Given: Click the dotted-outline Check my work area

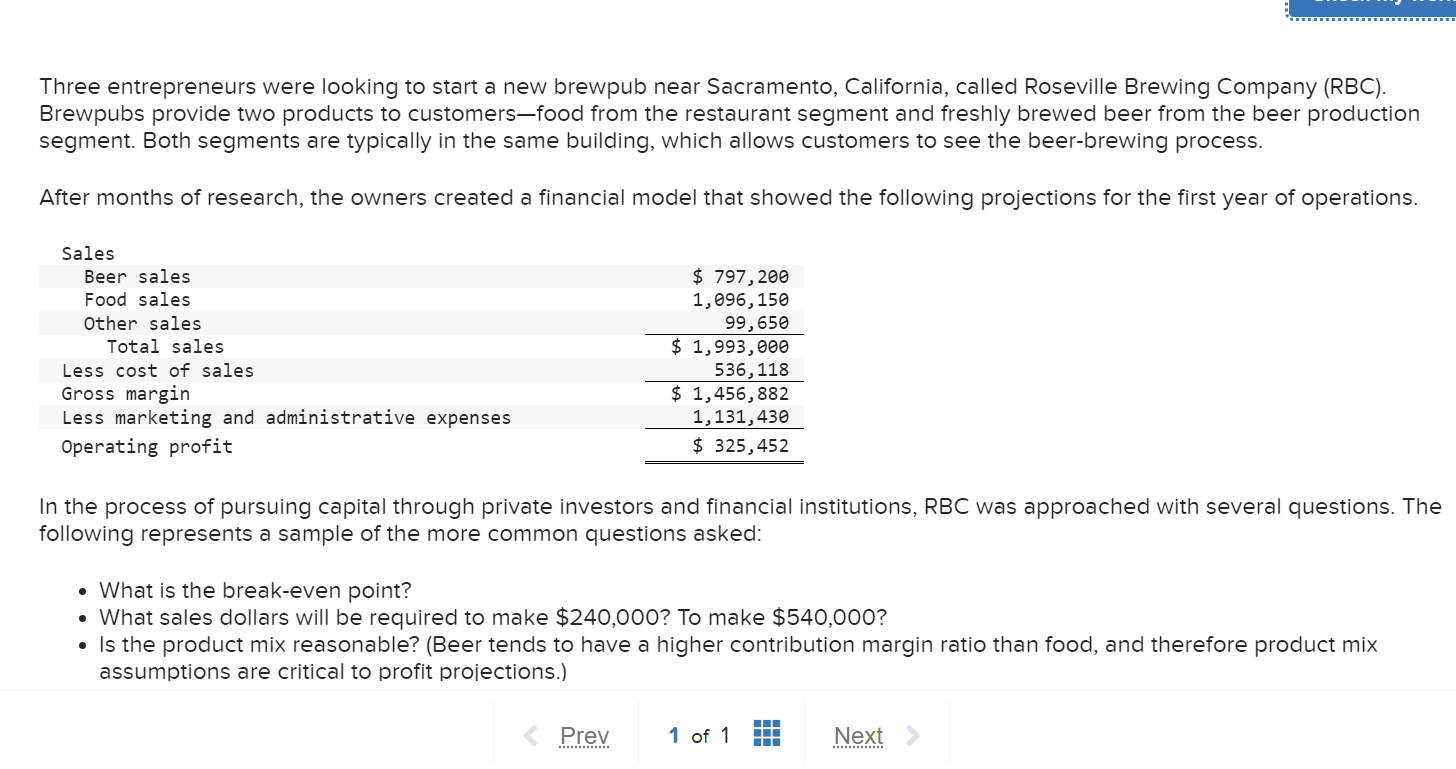Looking at the screenshot, I should pos(1372,8).
